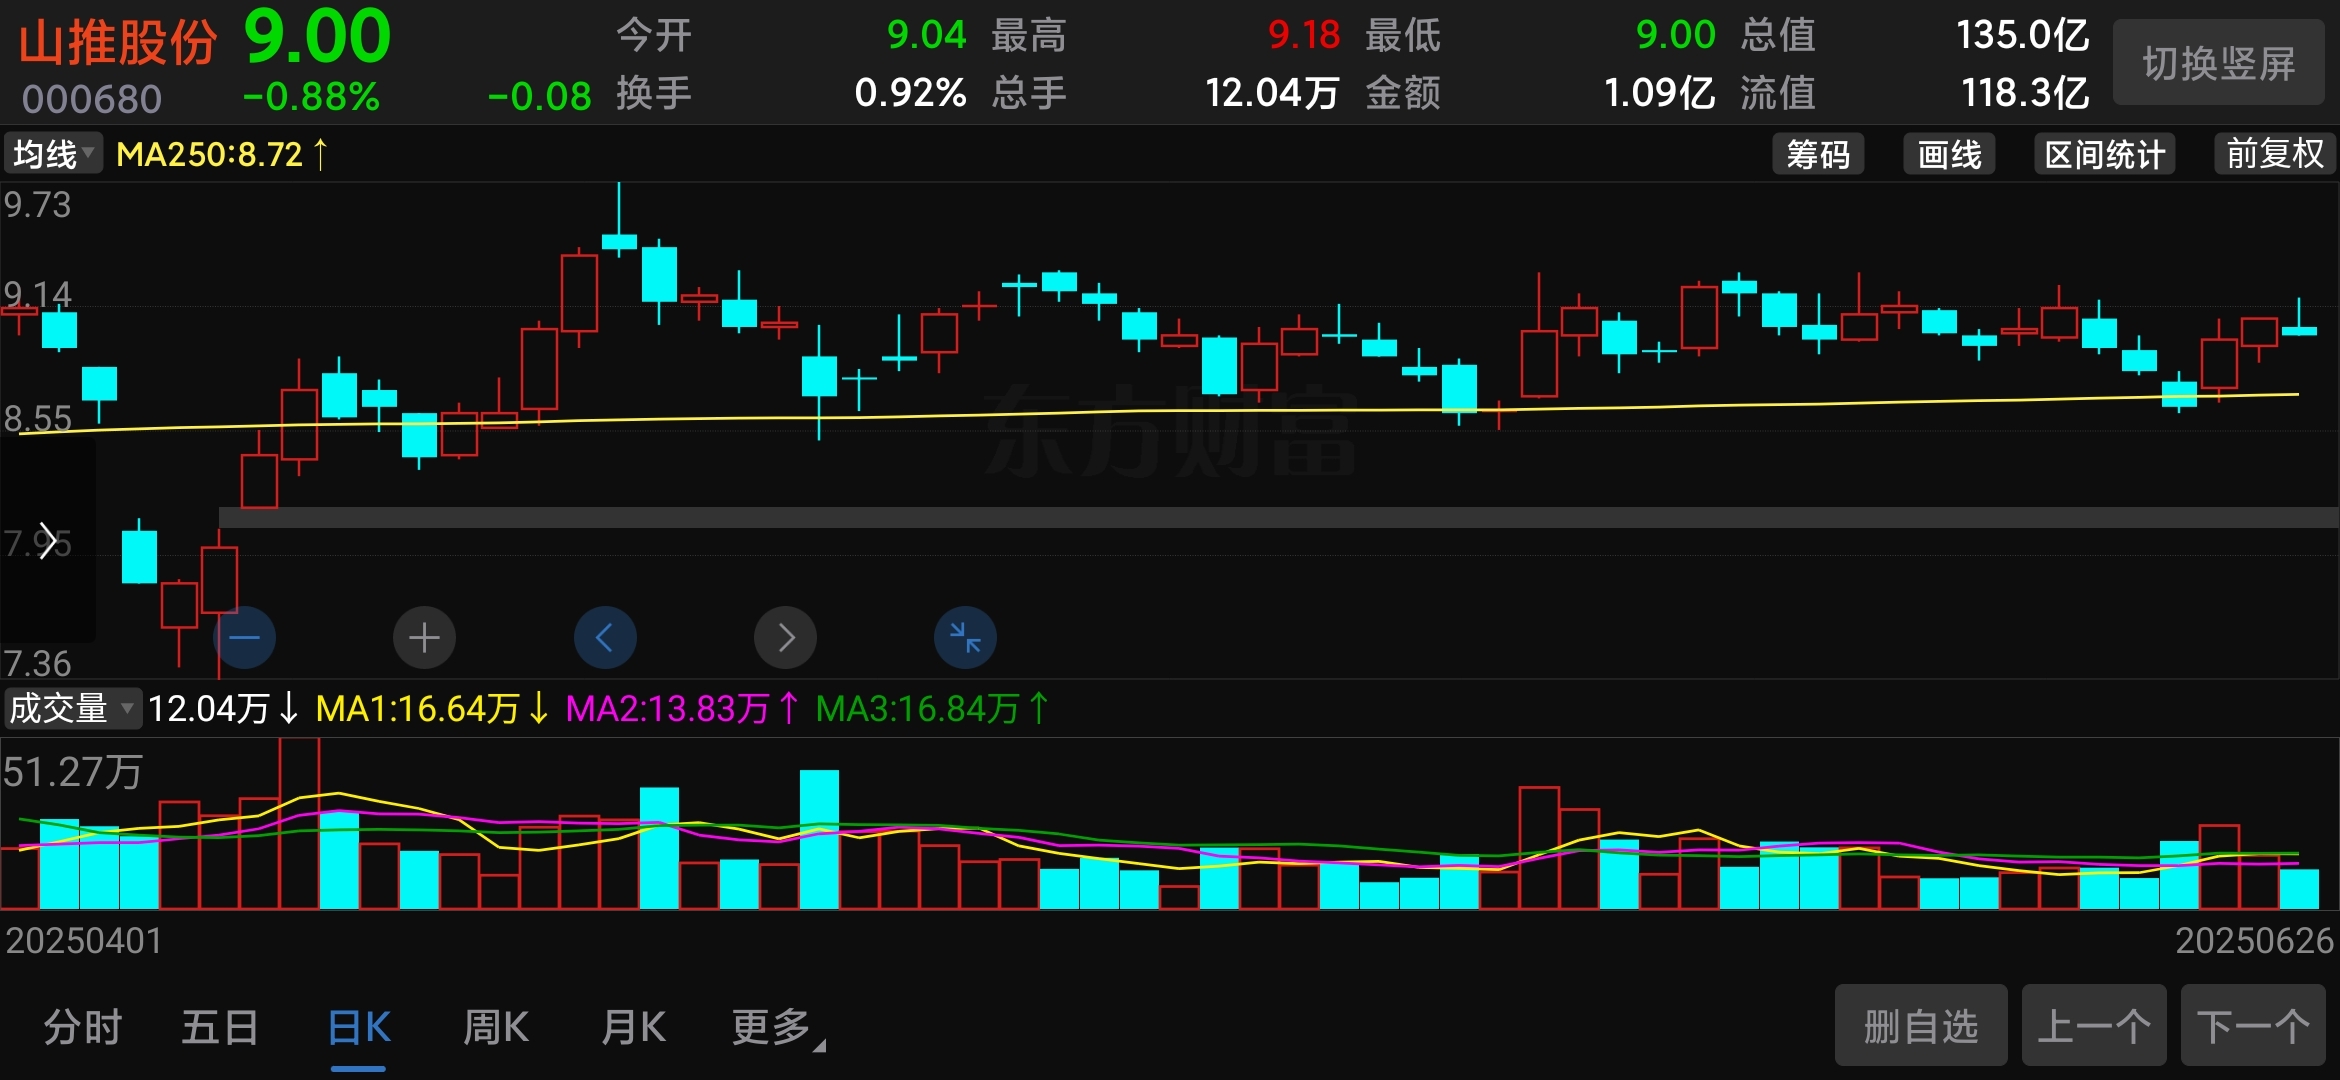
Task: Toggle 前复权 price adjustment mode
Action: click(x=2274, y=154)
